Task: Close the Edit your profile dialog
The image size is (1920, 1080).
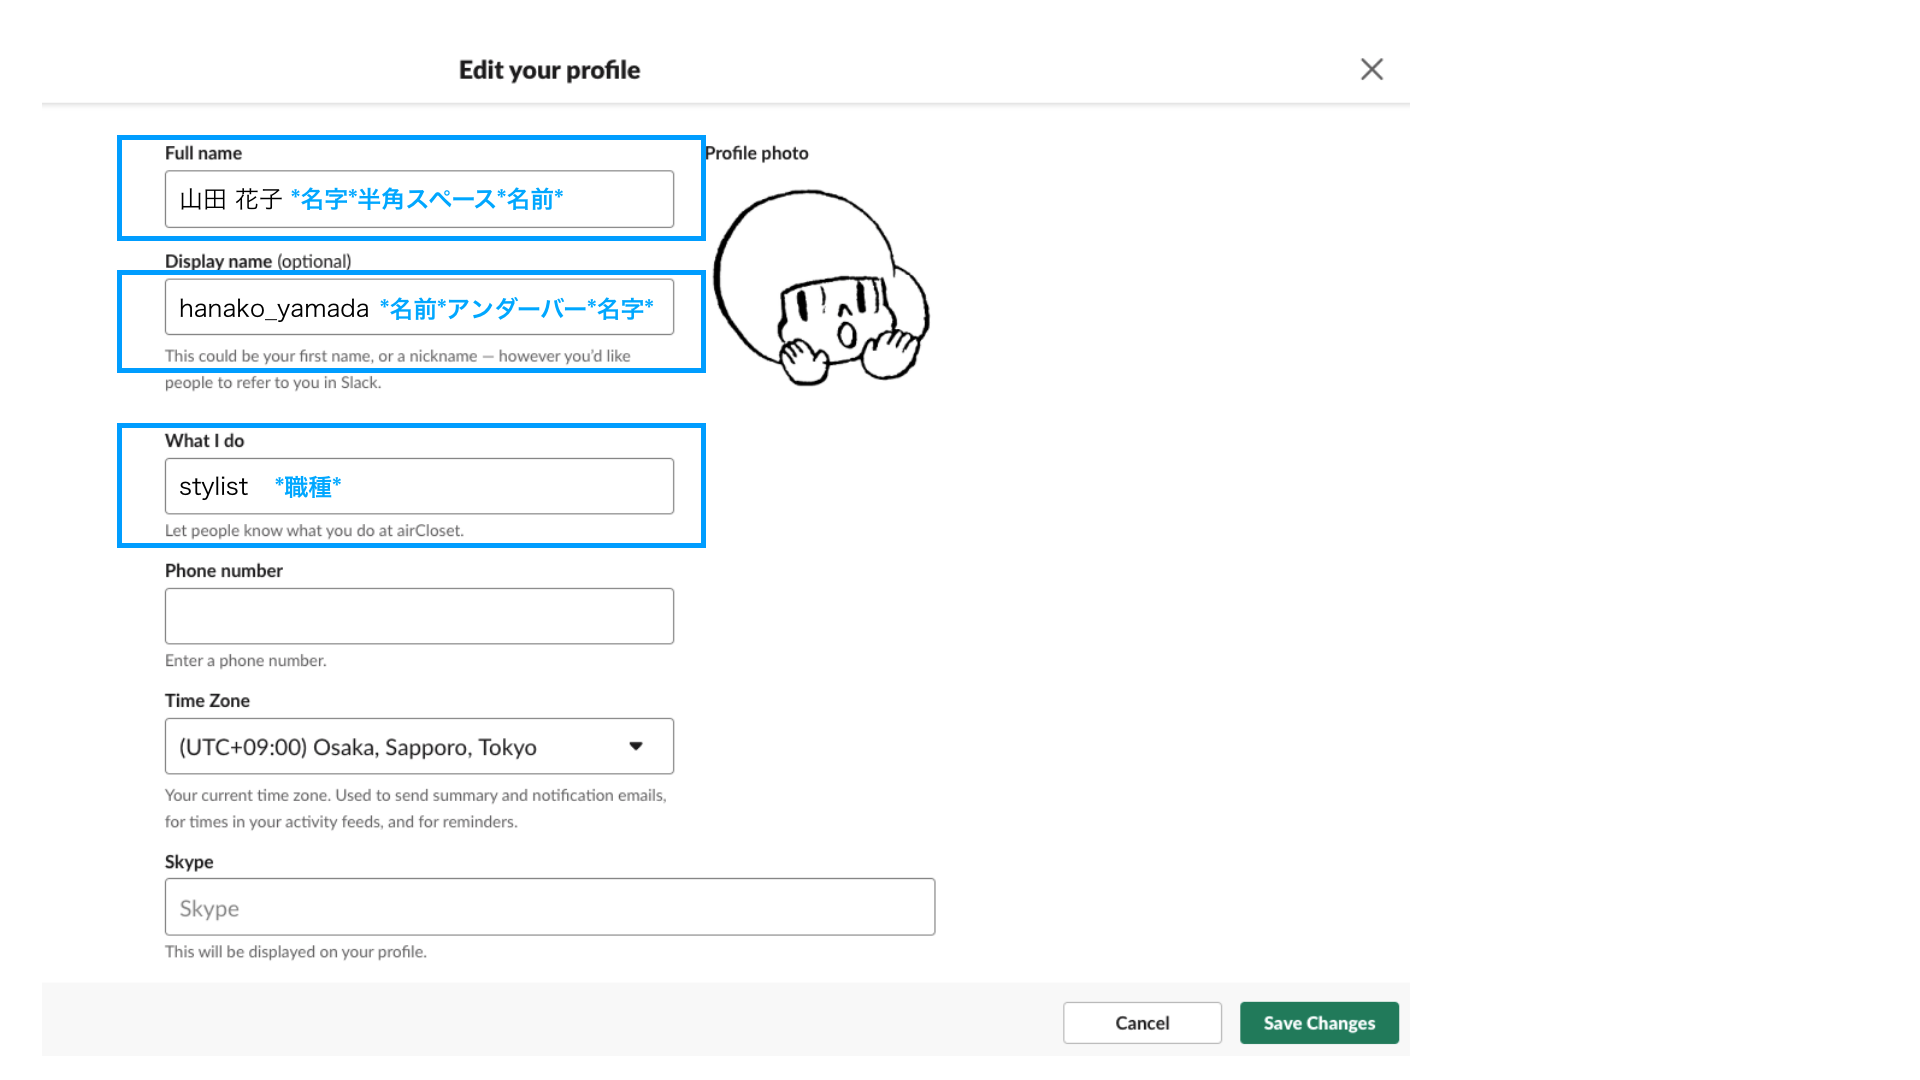Action: pos(1371,69)
